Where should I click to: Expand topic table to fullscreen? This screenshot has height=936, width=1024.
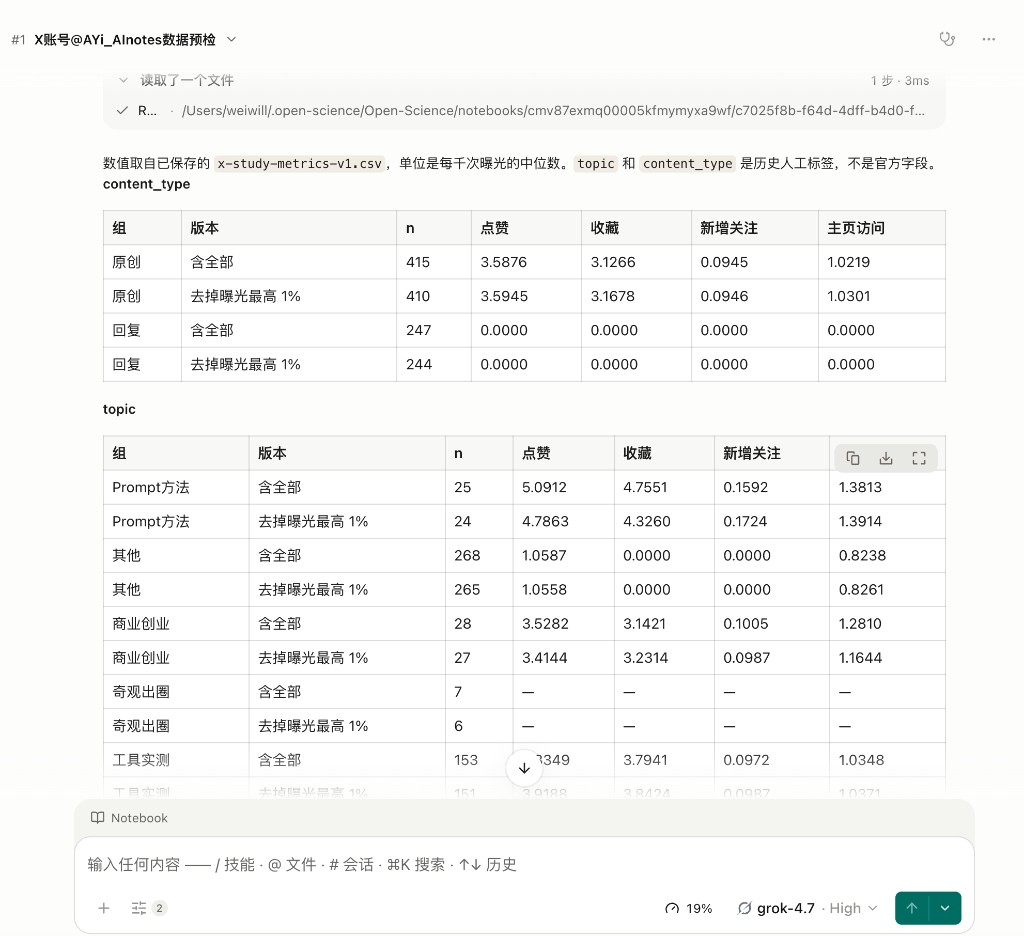click(x=919, y=458)
